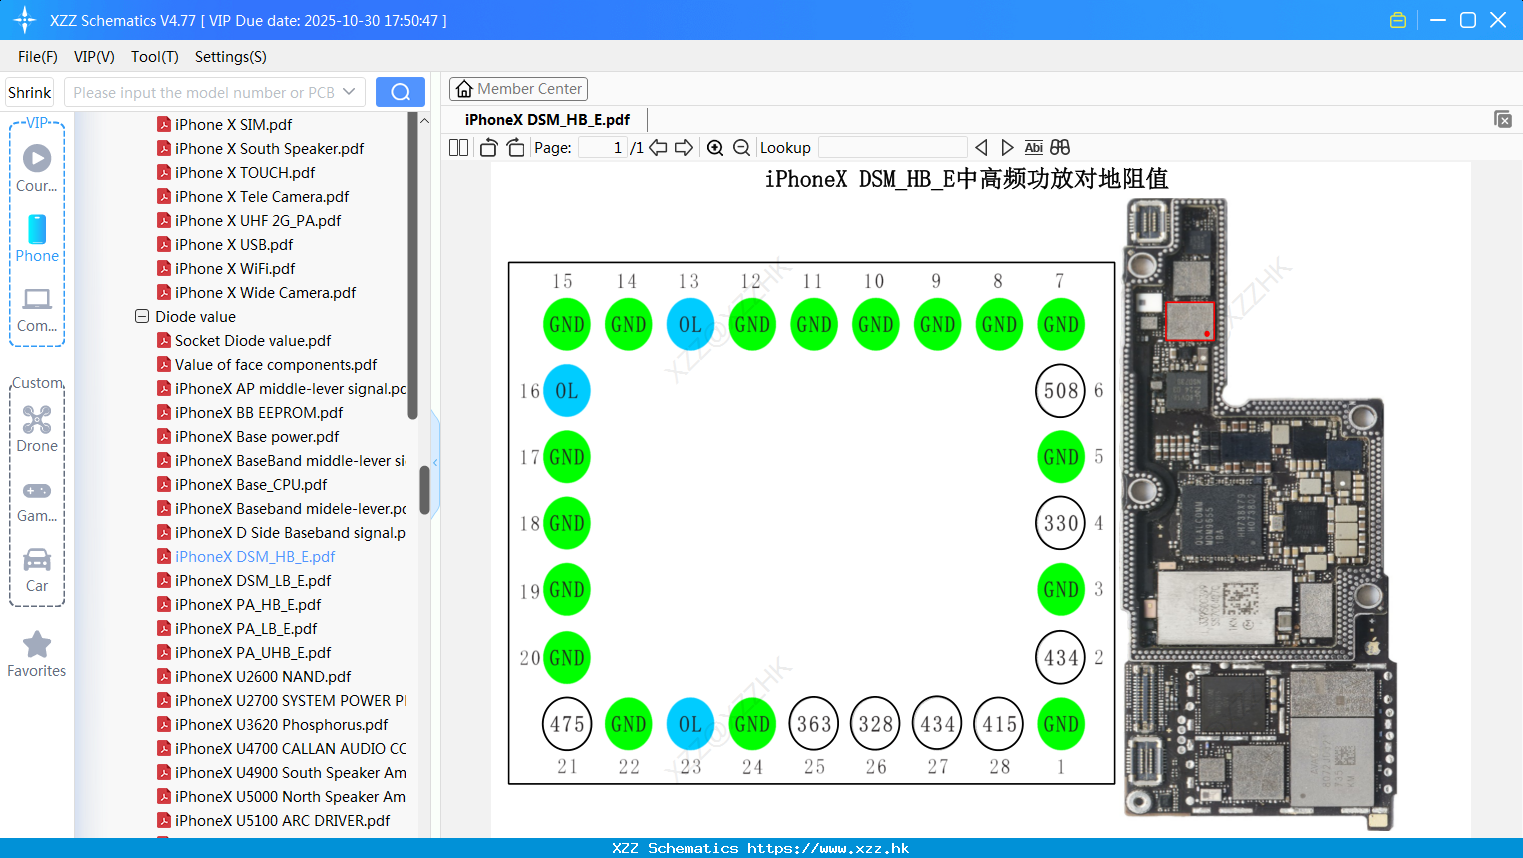This screenshot has width=1523, height=858.
Task: Toggle the two-page layout view icon
Action: (x=458, y=147)
